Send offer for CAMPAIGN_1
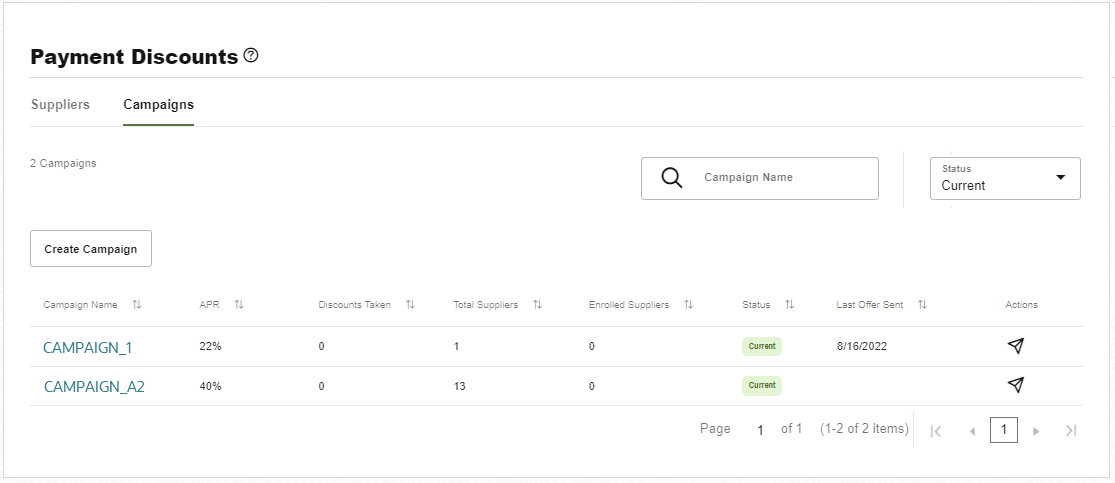Screen dimensions: 1115x483 1015,346
